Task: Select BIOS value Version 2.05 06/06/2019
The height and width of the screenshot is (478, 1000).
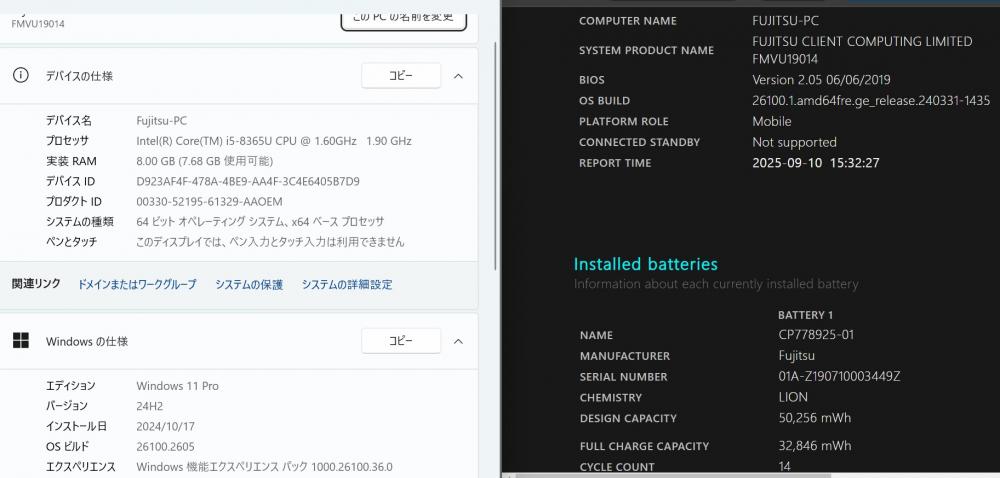Action: click(821, 80)
